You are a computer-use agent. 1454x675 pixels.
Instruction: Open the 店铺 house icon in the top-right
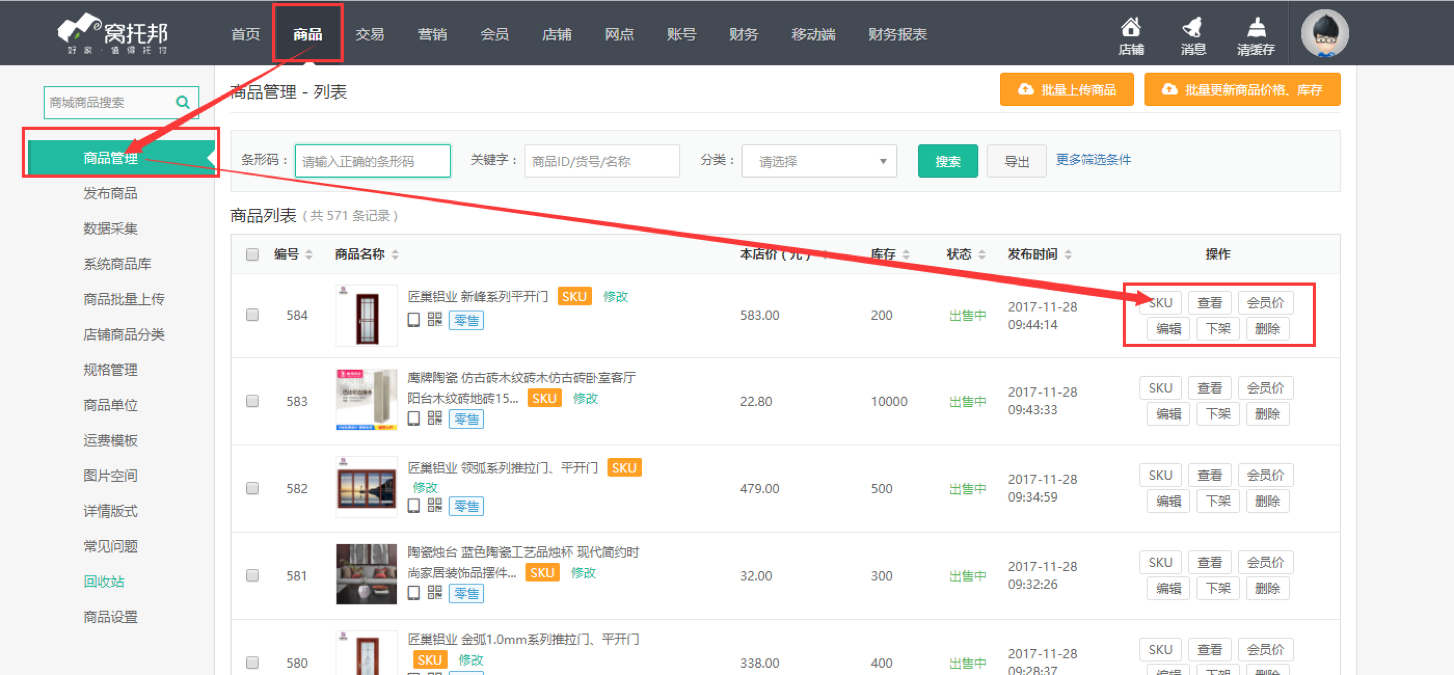[1131, 35]
